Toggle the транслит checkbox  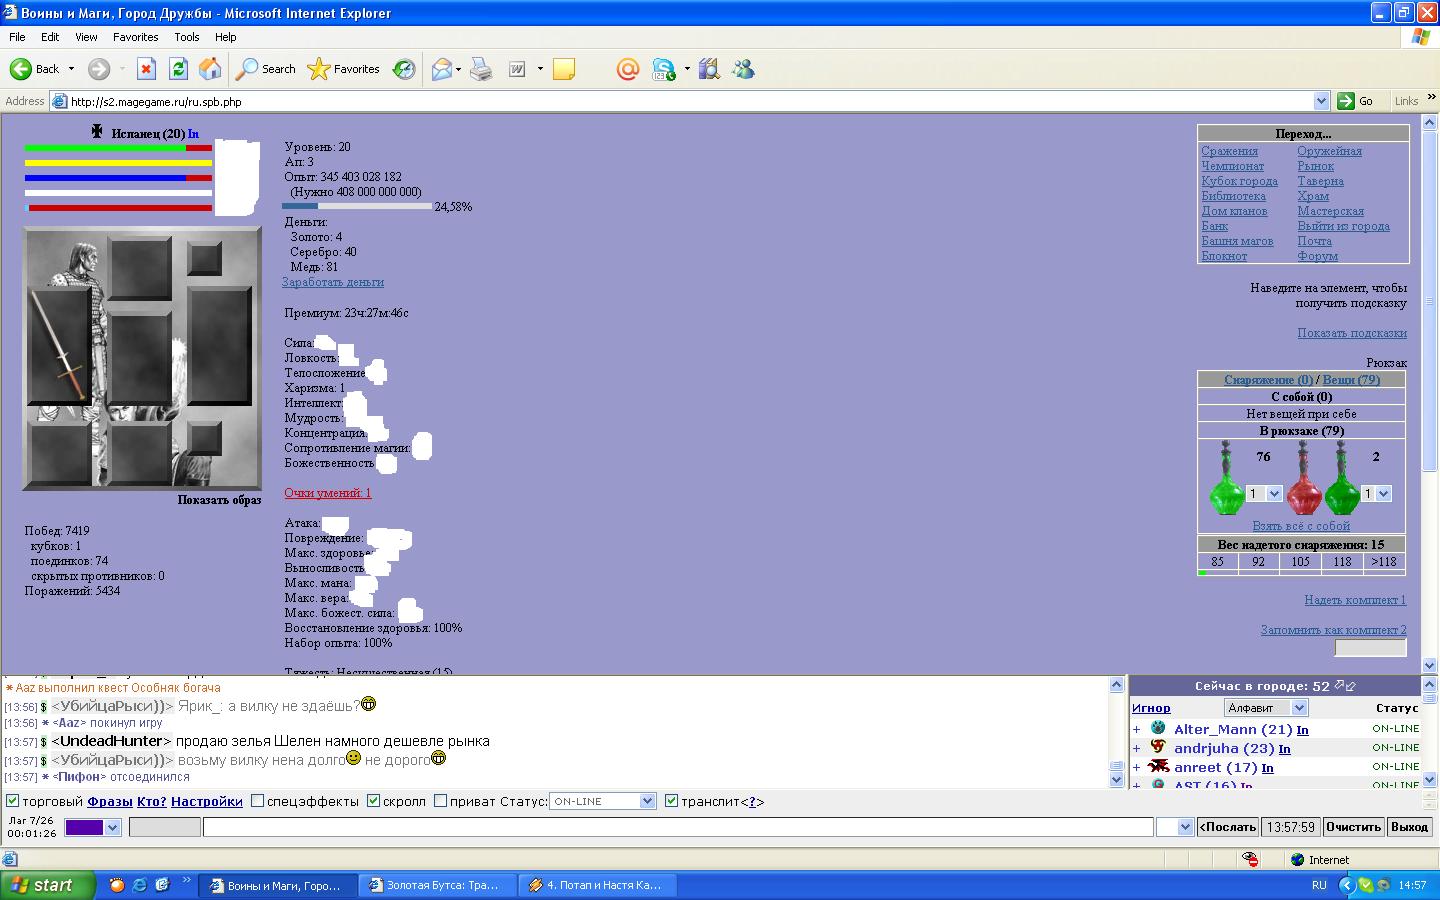point(671,801)
